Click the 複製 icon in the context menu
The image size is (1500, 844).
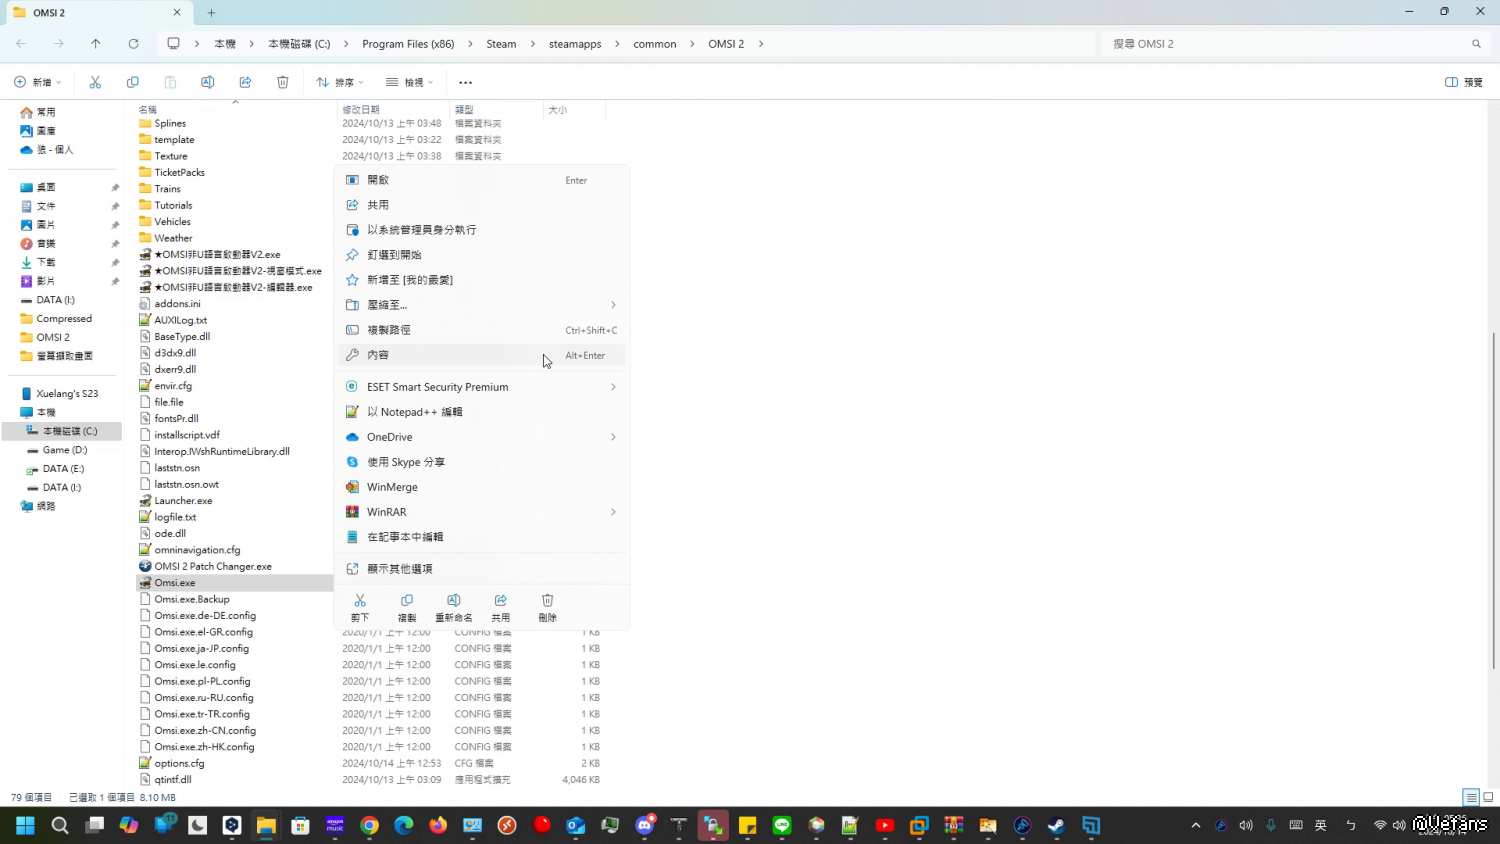click(x=407, y=600)
